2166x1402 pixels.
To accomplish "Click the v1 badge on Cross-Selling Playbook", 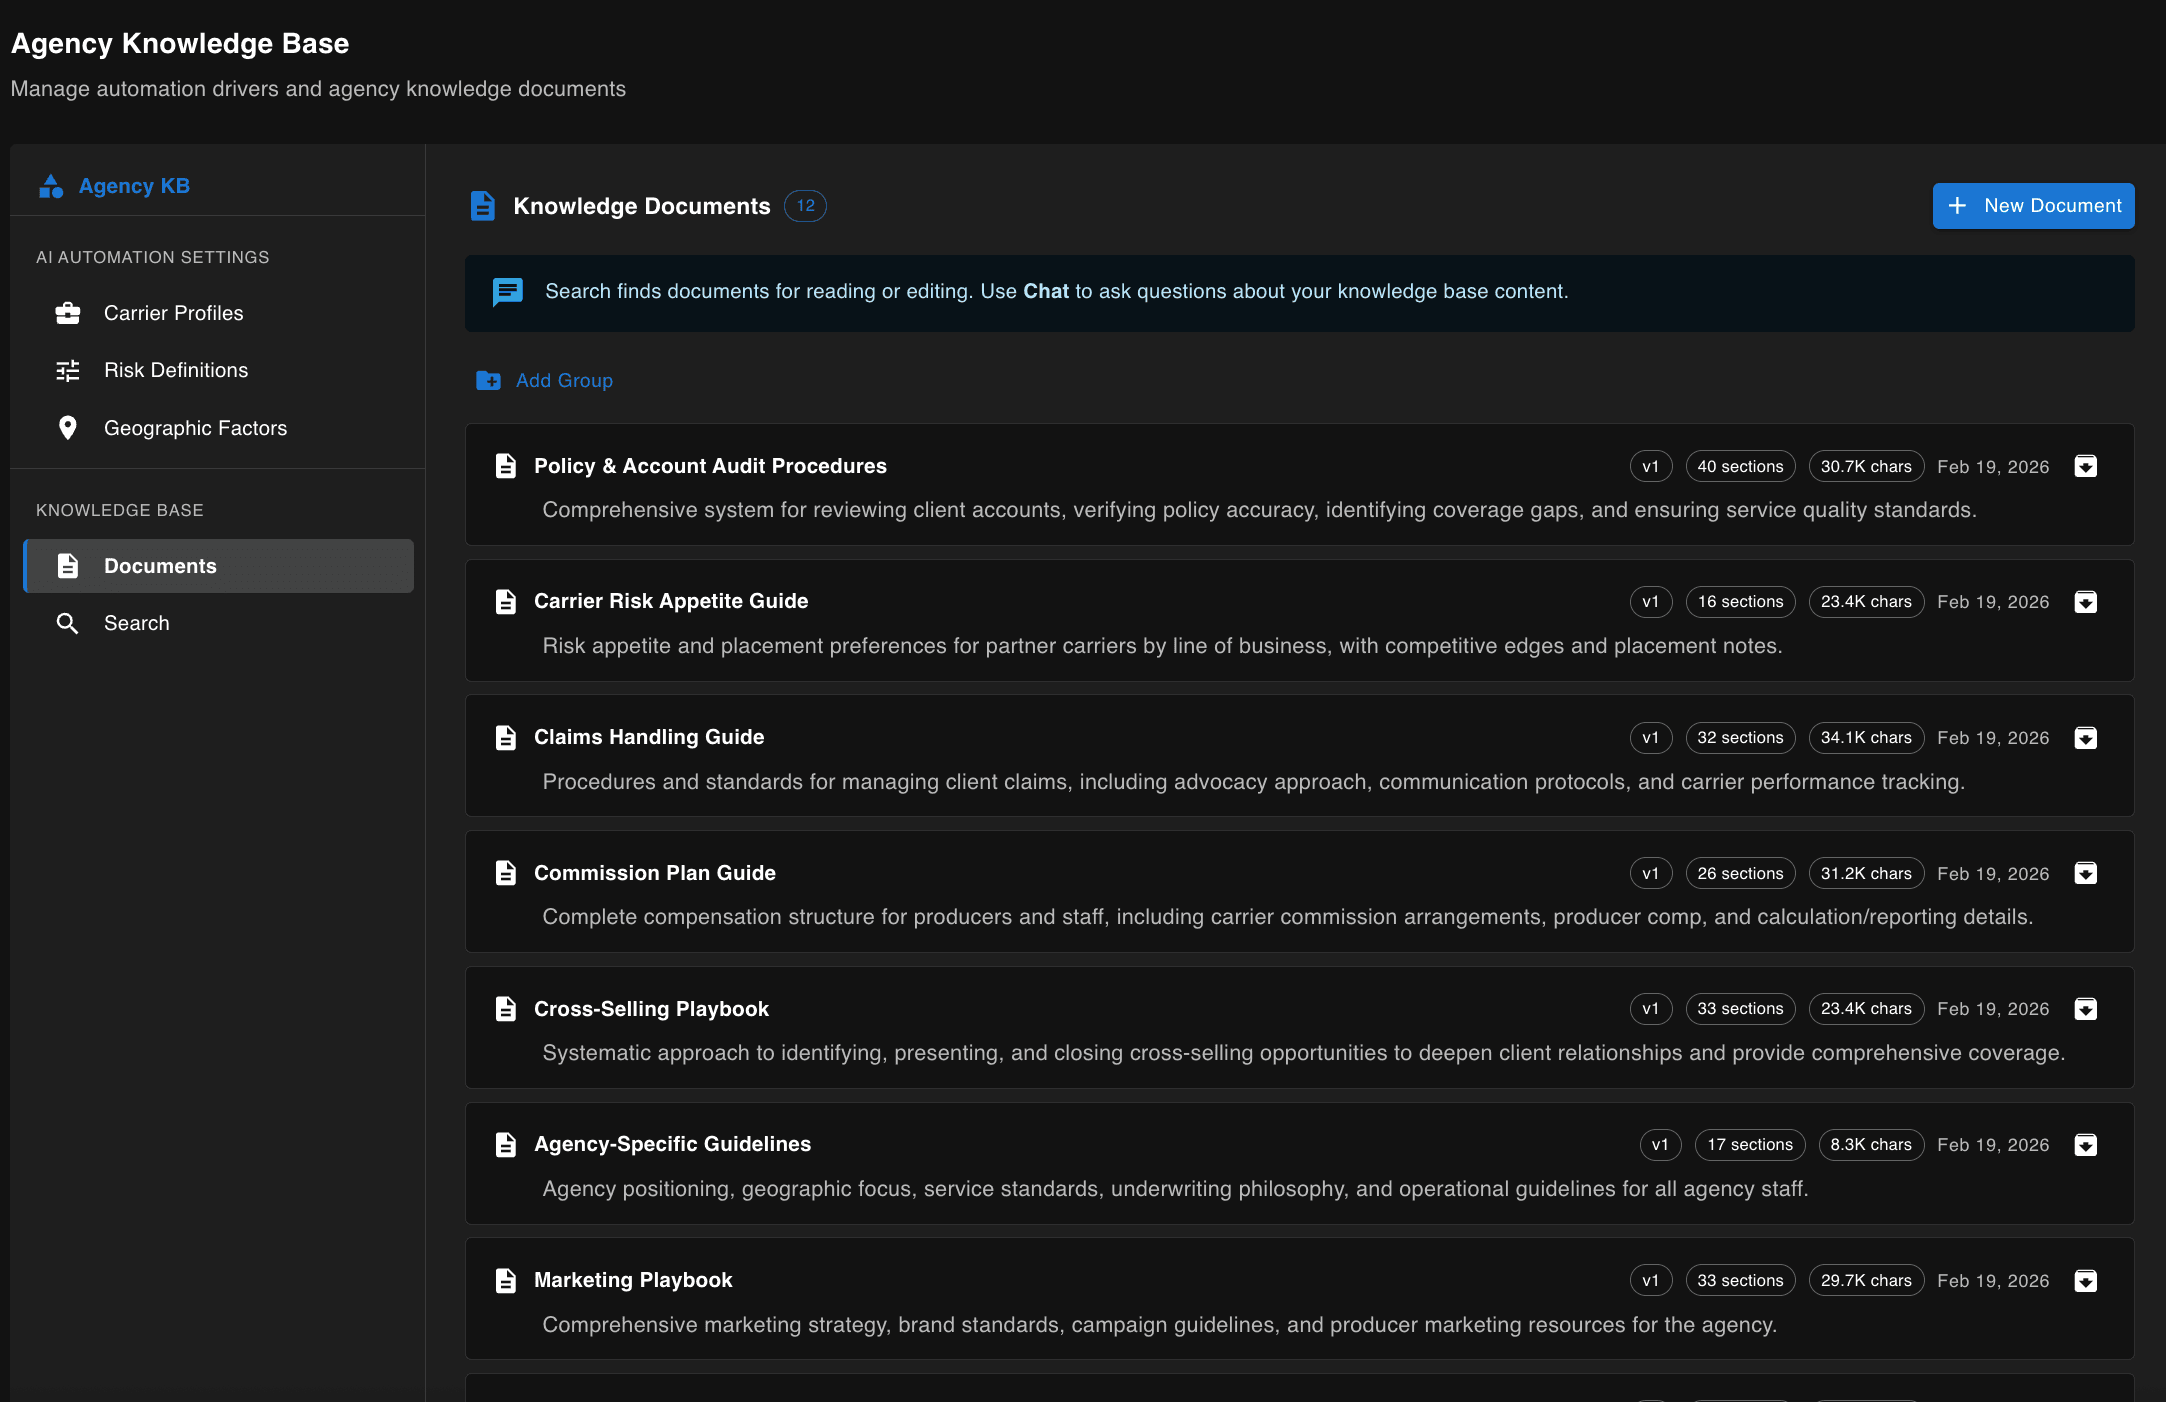I will [x=1650, y=1009].
